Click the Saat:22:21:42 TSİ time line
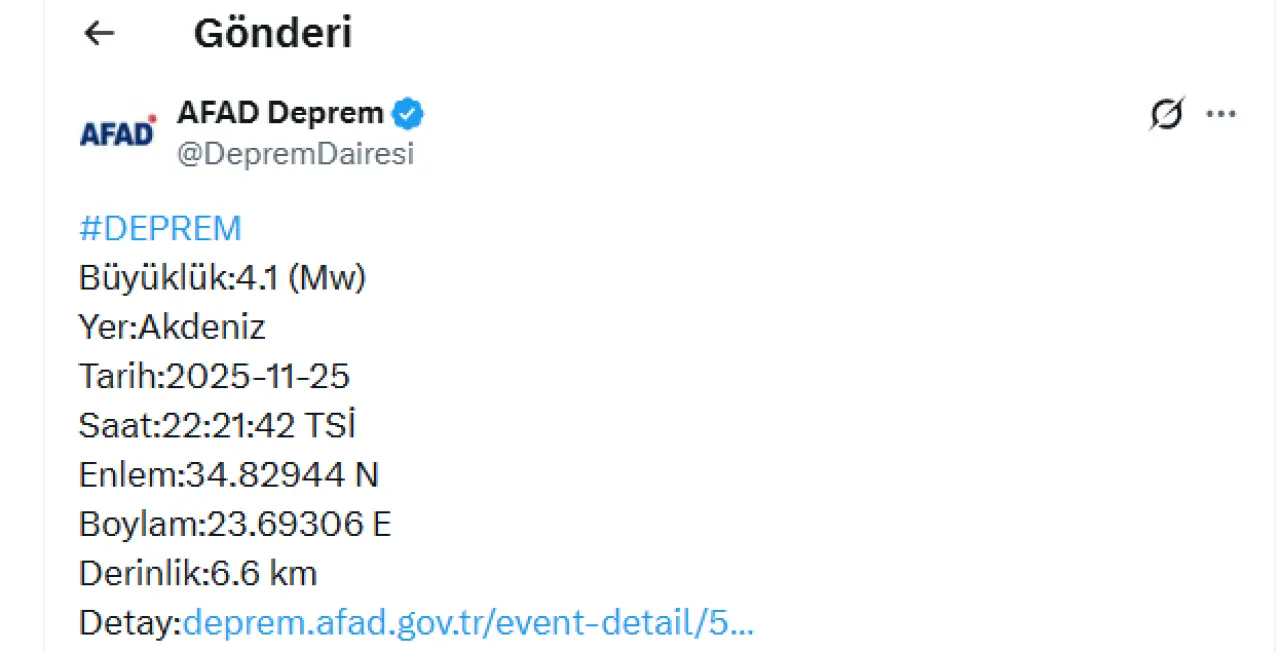The width and height of the screenshot is (1280, 653). (217, 426)
